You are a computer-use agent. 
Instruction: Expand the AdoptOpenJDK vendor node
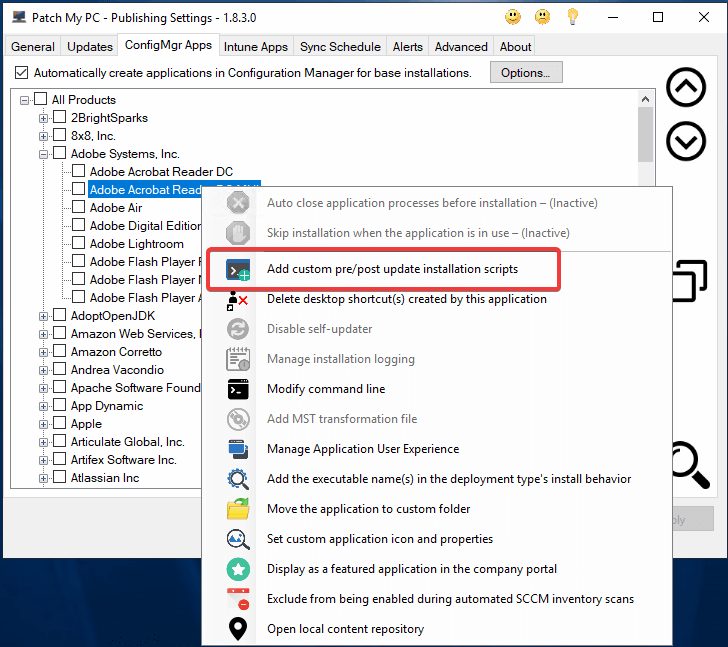pos(43,316)
